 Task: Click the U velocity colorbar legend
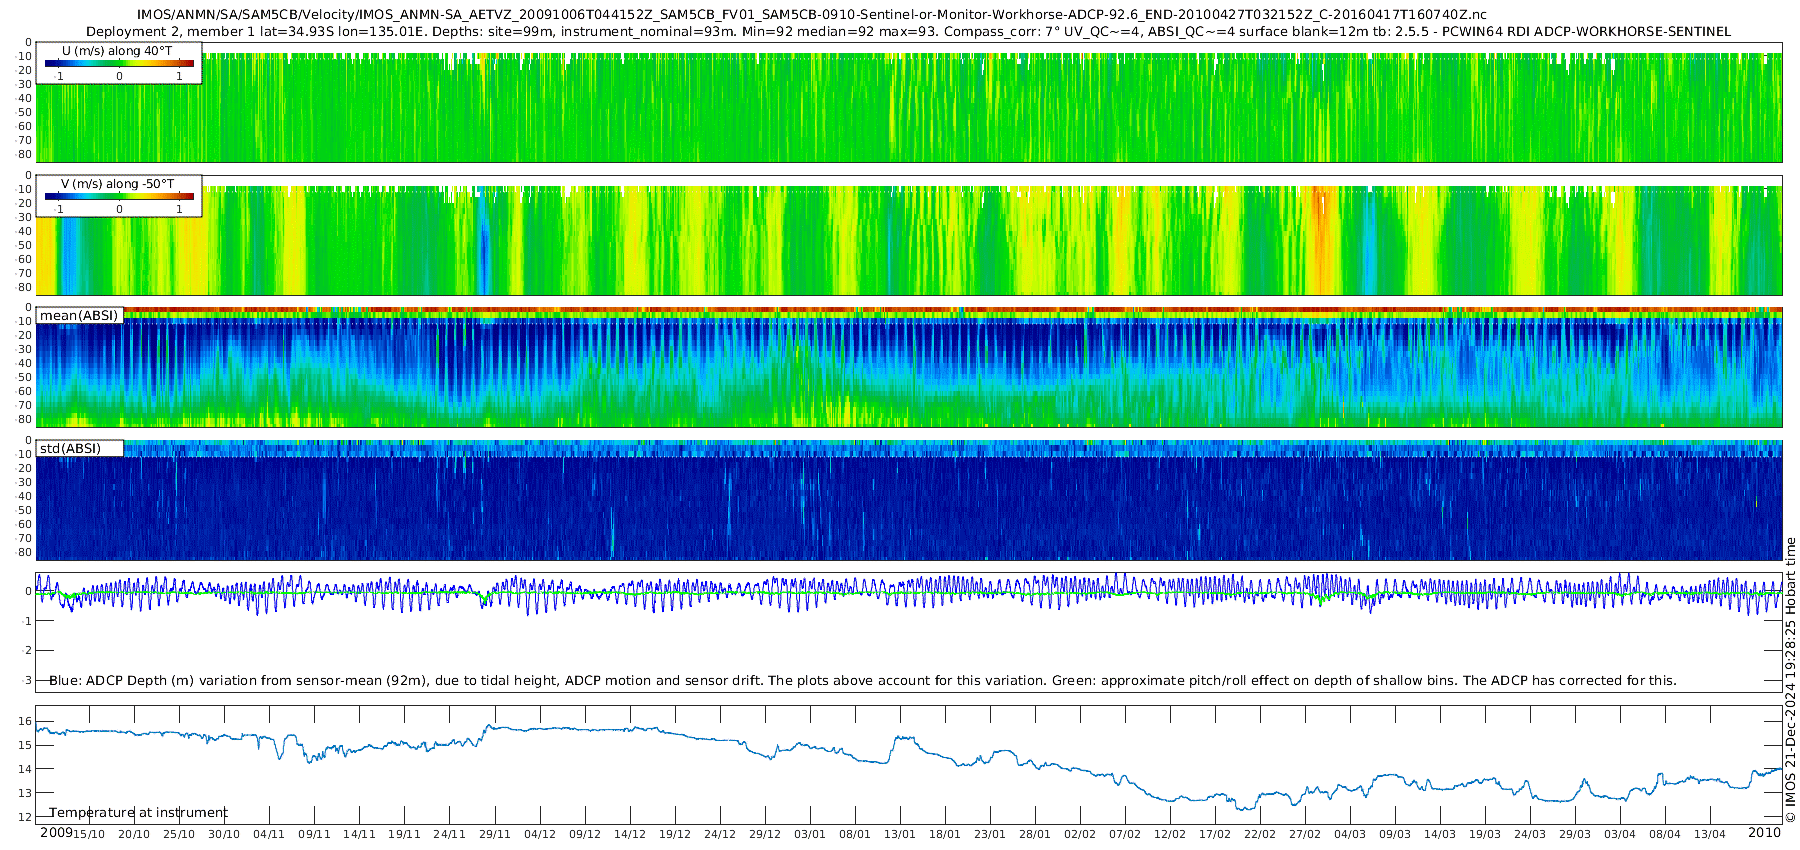point(118,63)
